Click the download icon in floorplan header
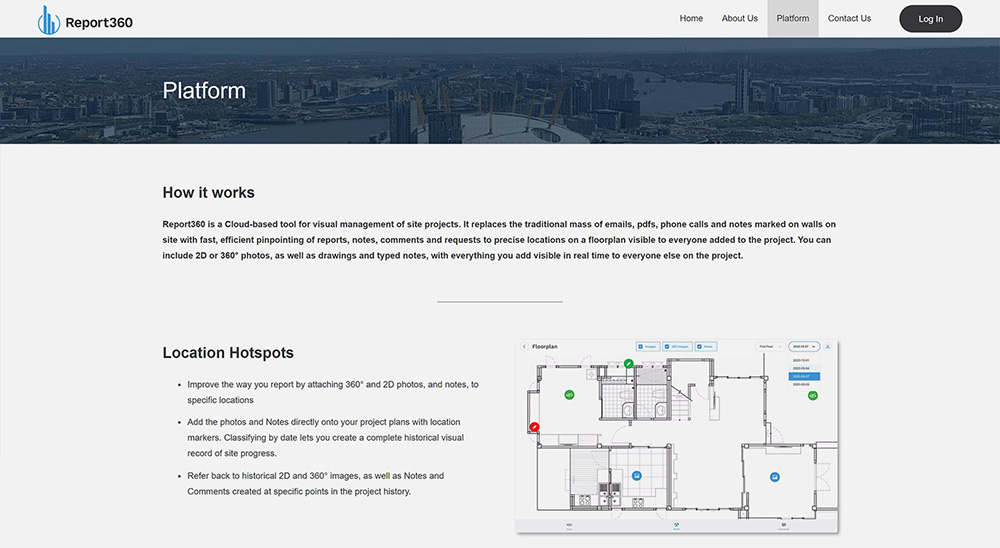Image resolution: width=1000 pixels, height=548 pixels. (x=828, y=346)
